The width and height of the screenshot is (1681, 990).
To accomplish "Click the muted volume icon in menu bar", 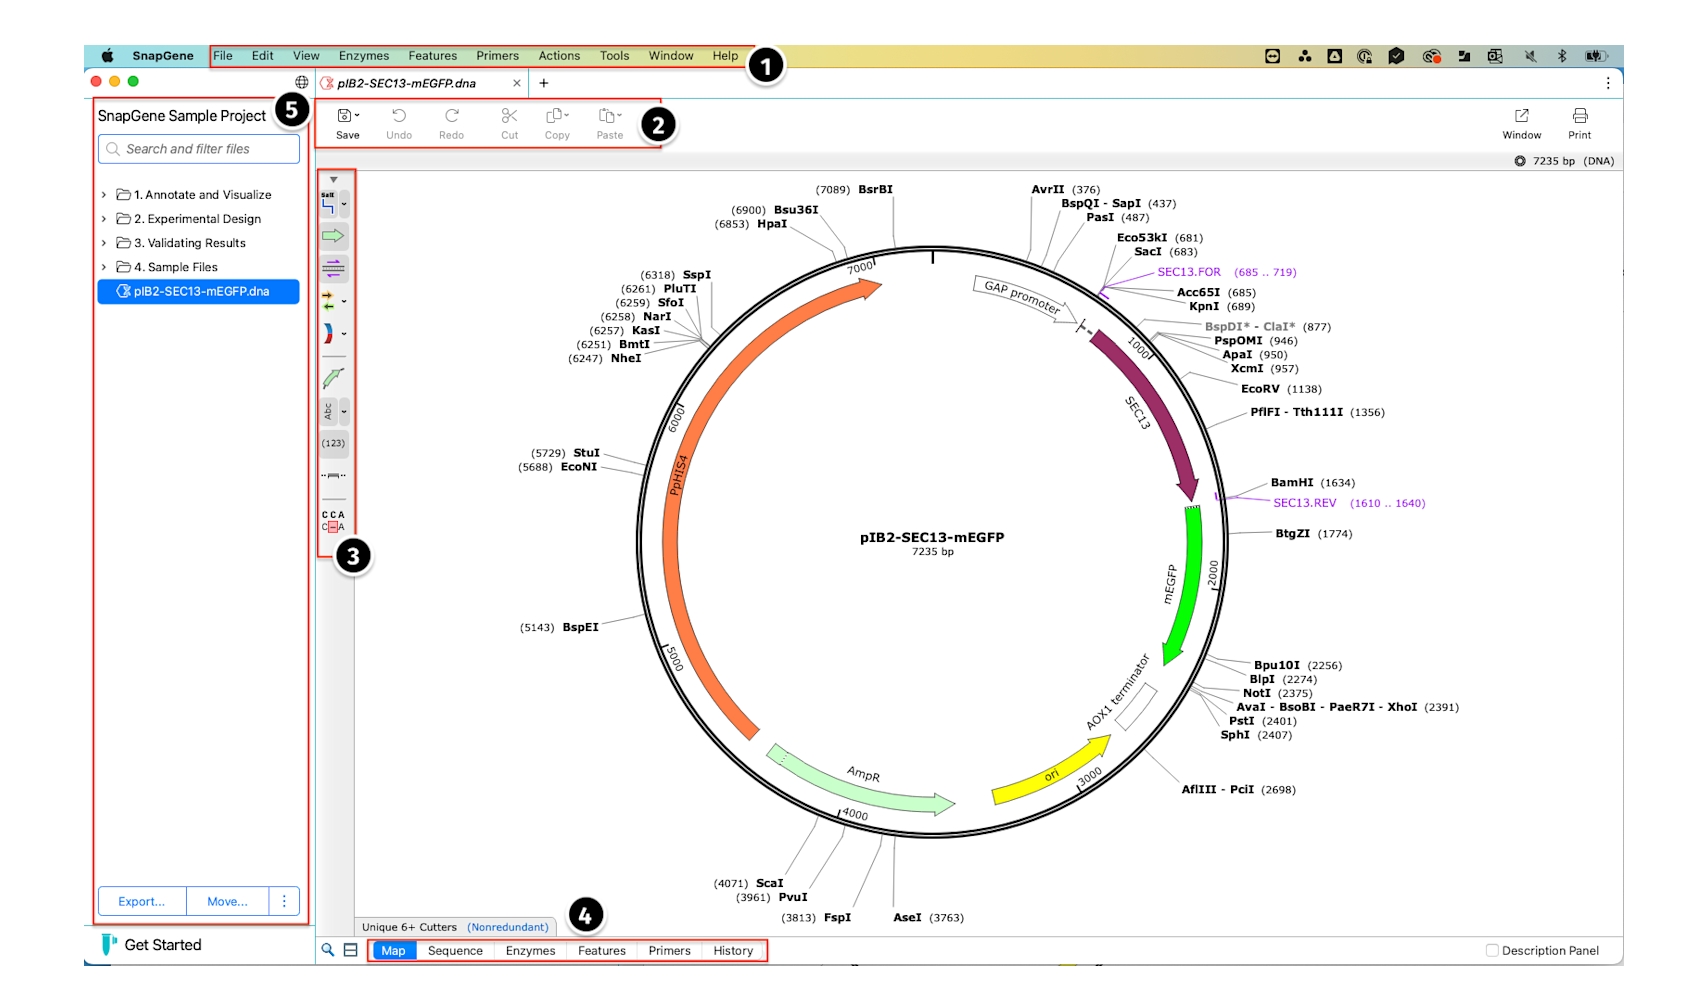I will coord(1530,56).
